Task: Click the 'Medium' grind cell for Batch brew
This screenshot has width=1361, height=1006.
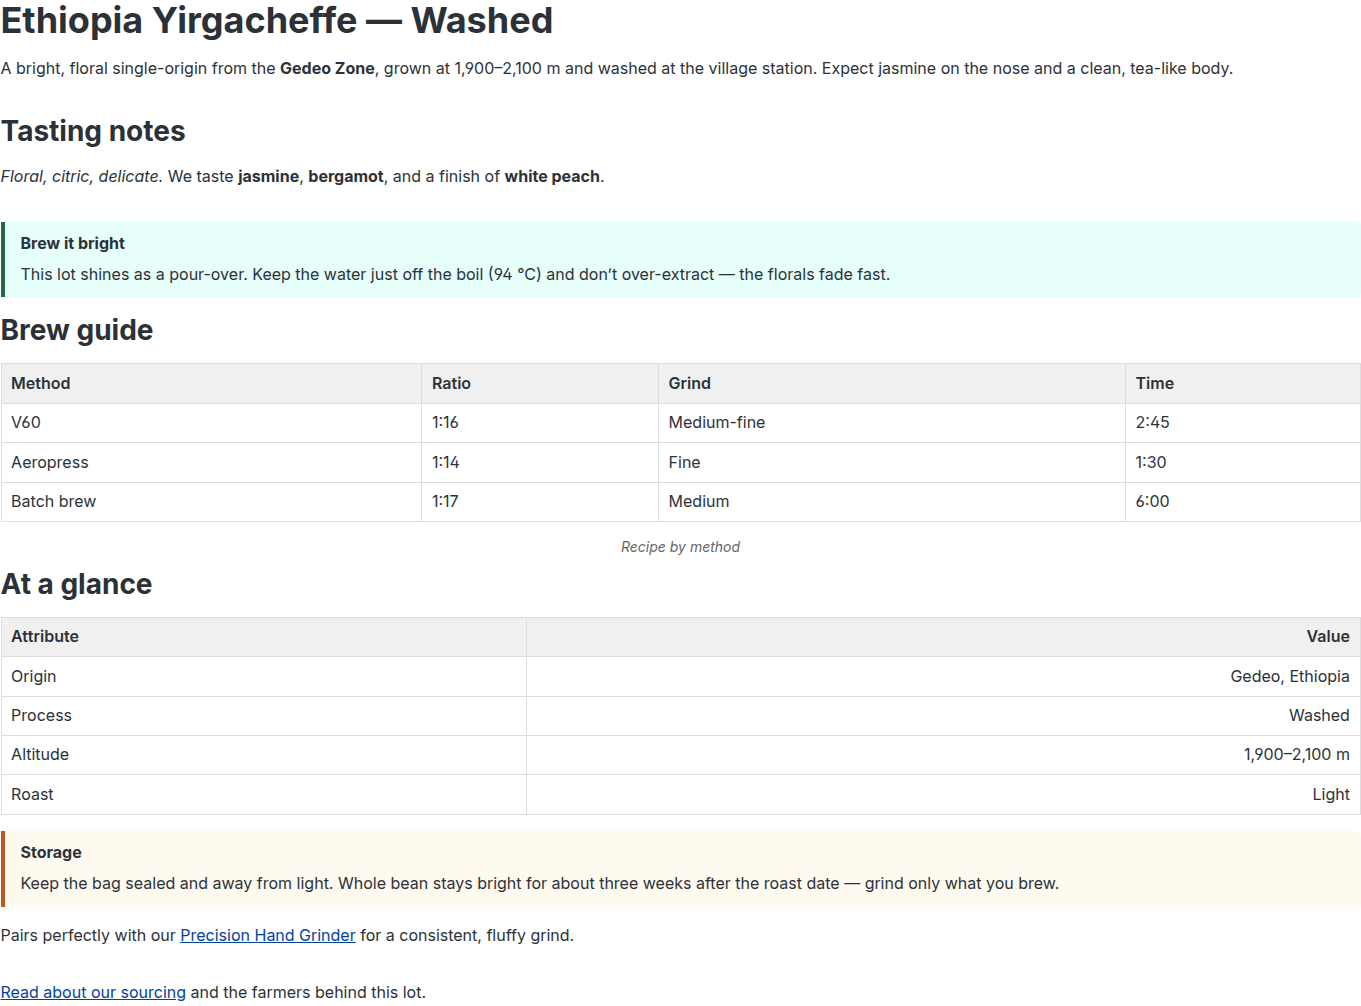Action: 892,502
